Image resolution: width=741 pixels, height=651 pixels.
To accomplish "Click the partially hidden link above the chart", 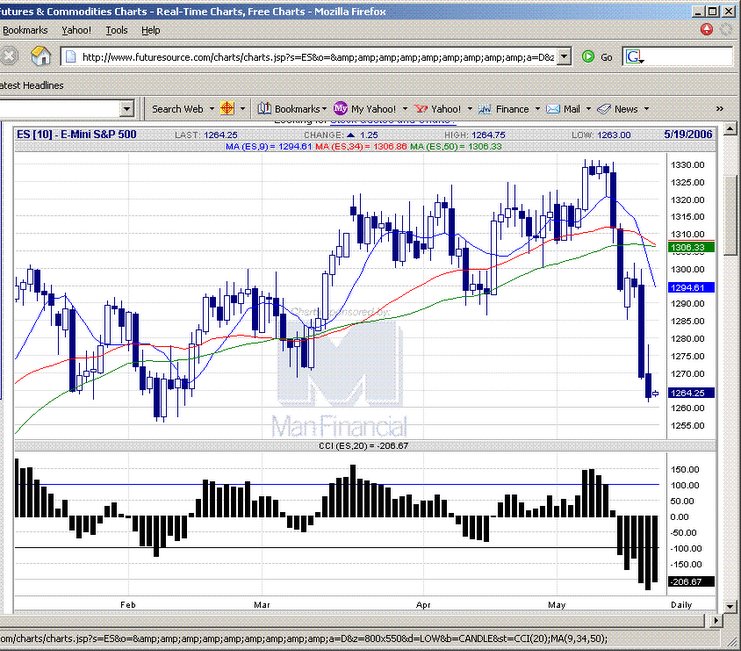I will tap(392, 122).
